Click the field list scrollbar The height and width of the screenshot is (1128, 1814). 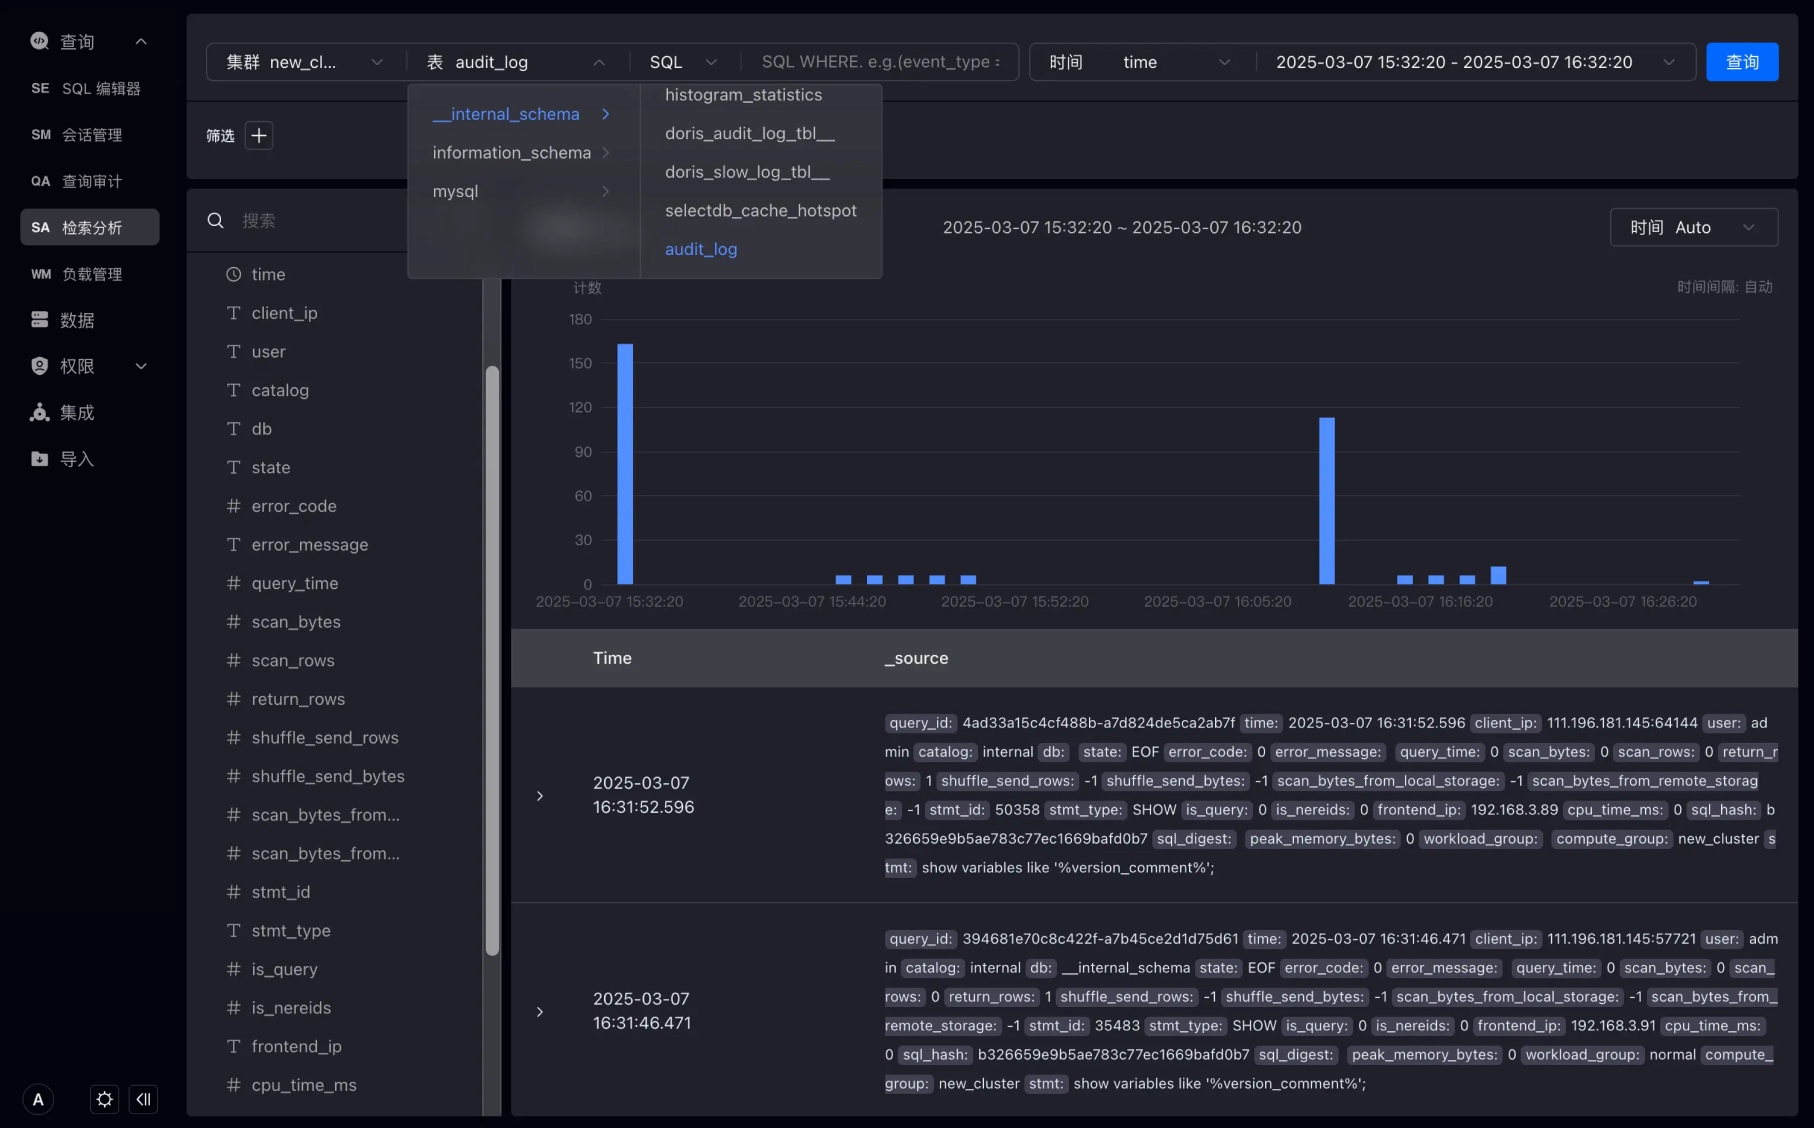coord(492,660)
